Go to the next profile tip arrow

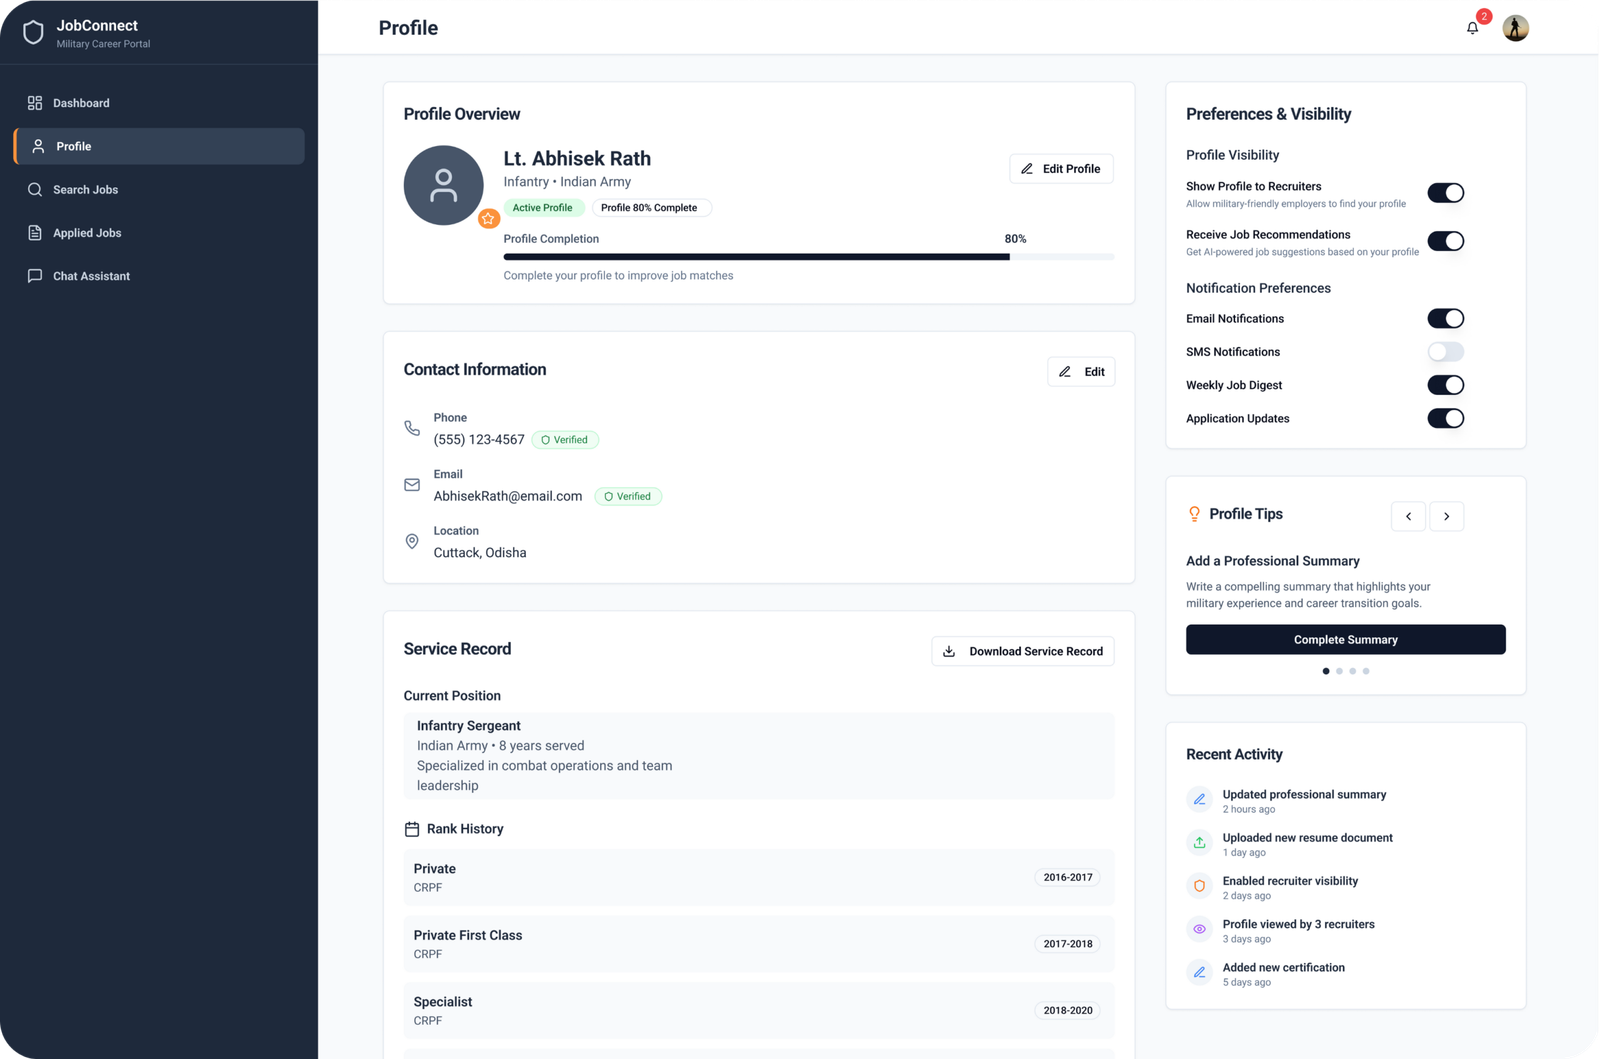[1446, 516]
